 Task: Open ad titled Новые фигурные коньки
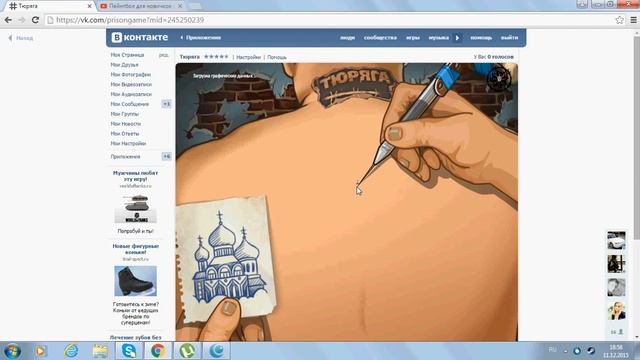pyautogui.click(x=136, y=249)
